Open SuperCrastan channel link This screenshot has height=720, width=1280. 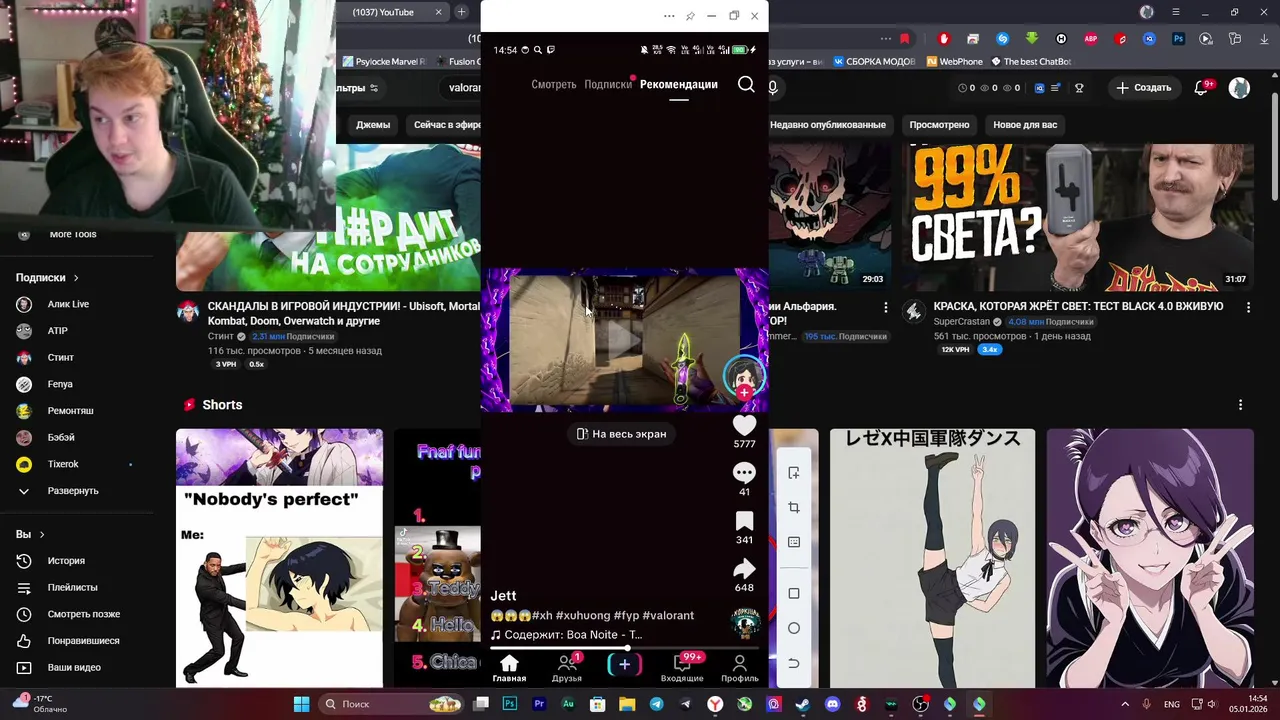coord(961,322)
